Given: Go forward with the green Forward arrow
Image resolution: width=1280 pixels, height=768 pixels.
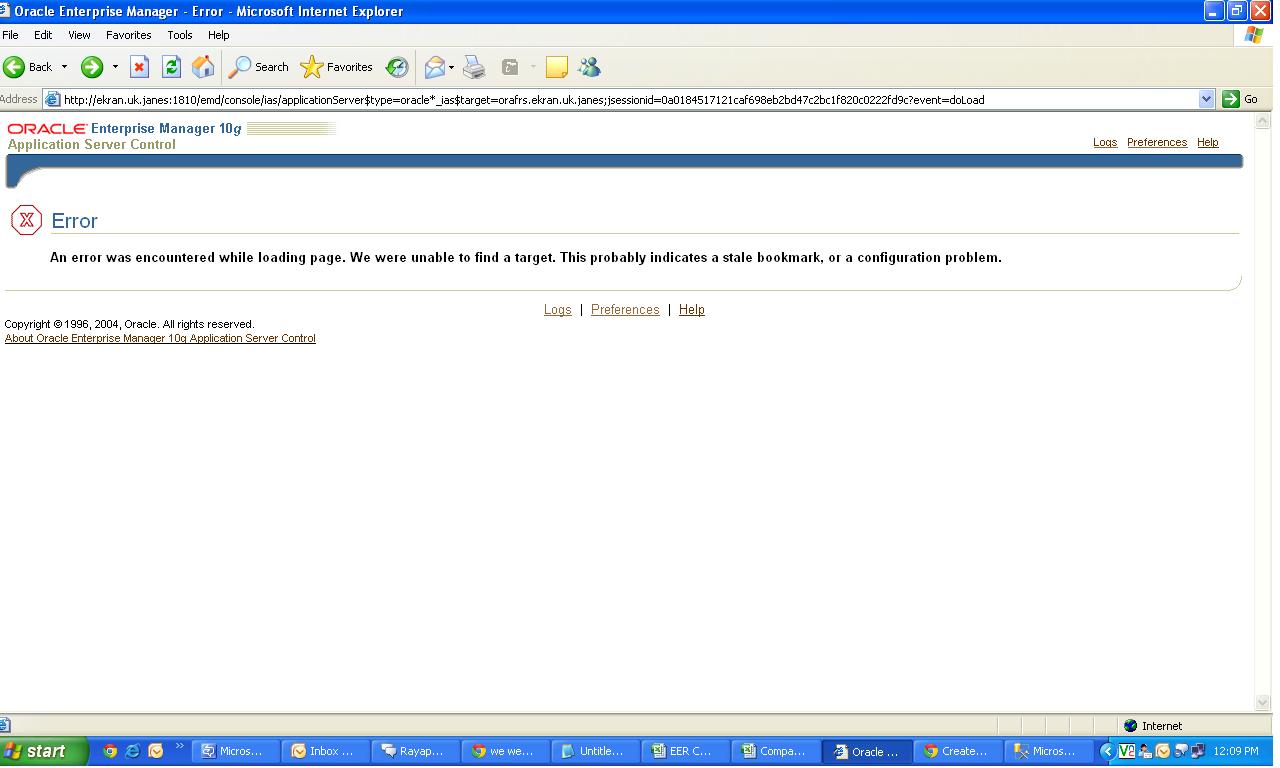Looking at the screenshot, I should [92, 67].
